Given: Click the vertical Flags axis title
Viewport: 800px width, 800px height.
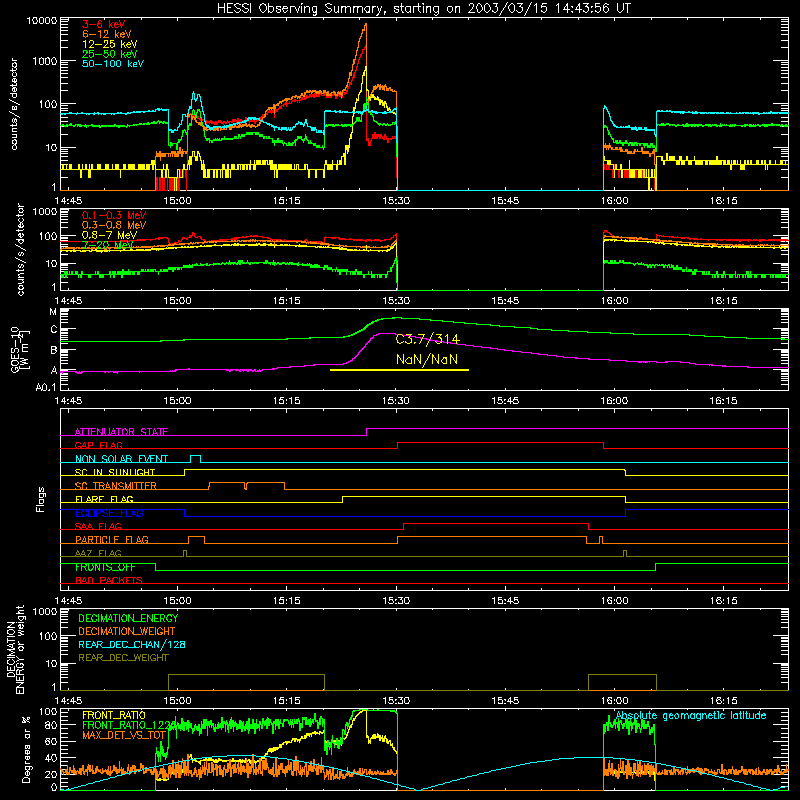Looking at the screenshot, I should pyautogui.click(x=41, y=499).
